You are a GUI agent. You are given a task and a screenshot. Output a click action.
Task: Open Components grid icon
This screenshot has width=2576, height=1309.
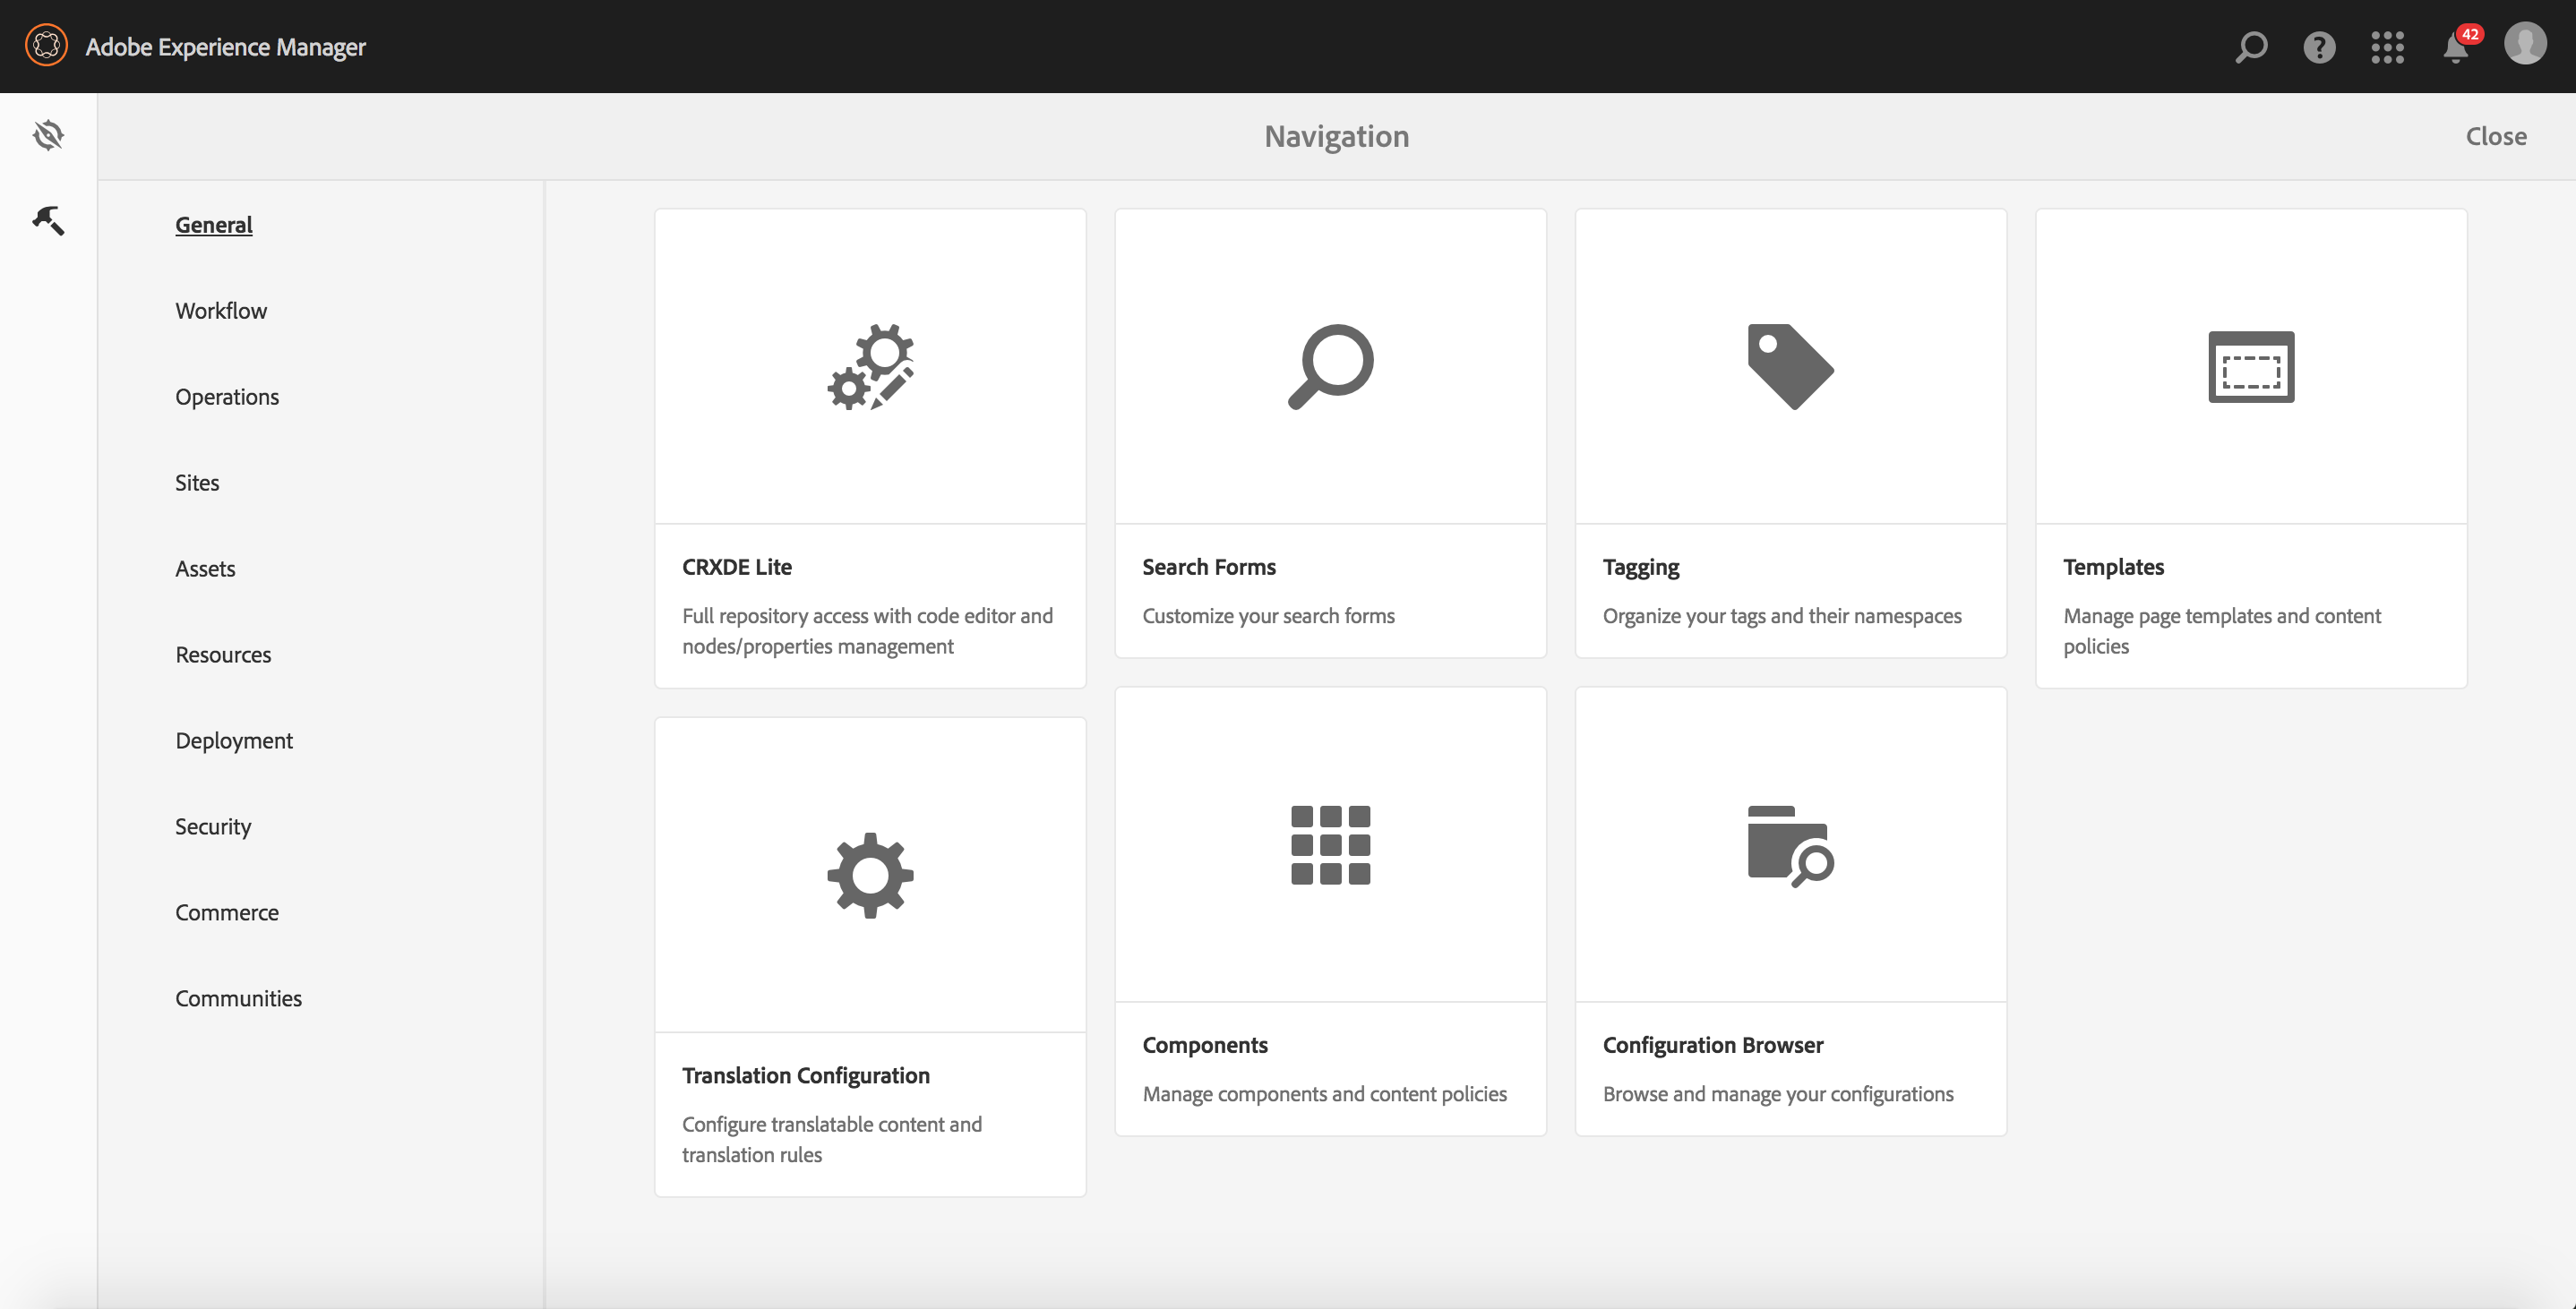coord(1330,845)
